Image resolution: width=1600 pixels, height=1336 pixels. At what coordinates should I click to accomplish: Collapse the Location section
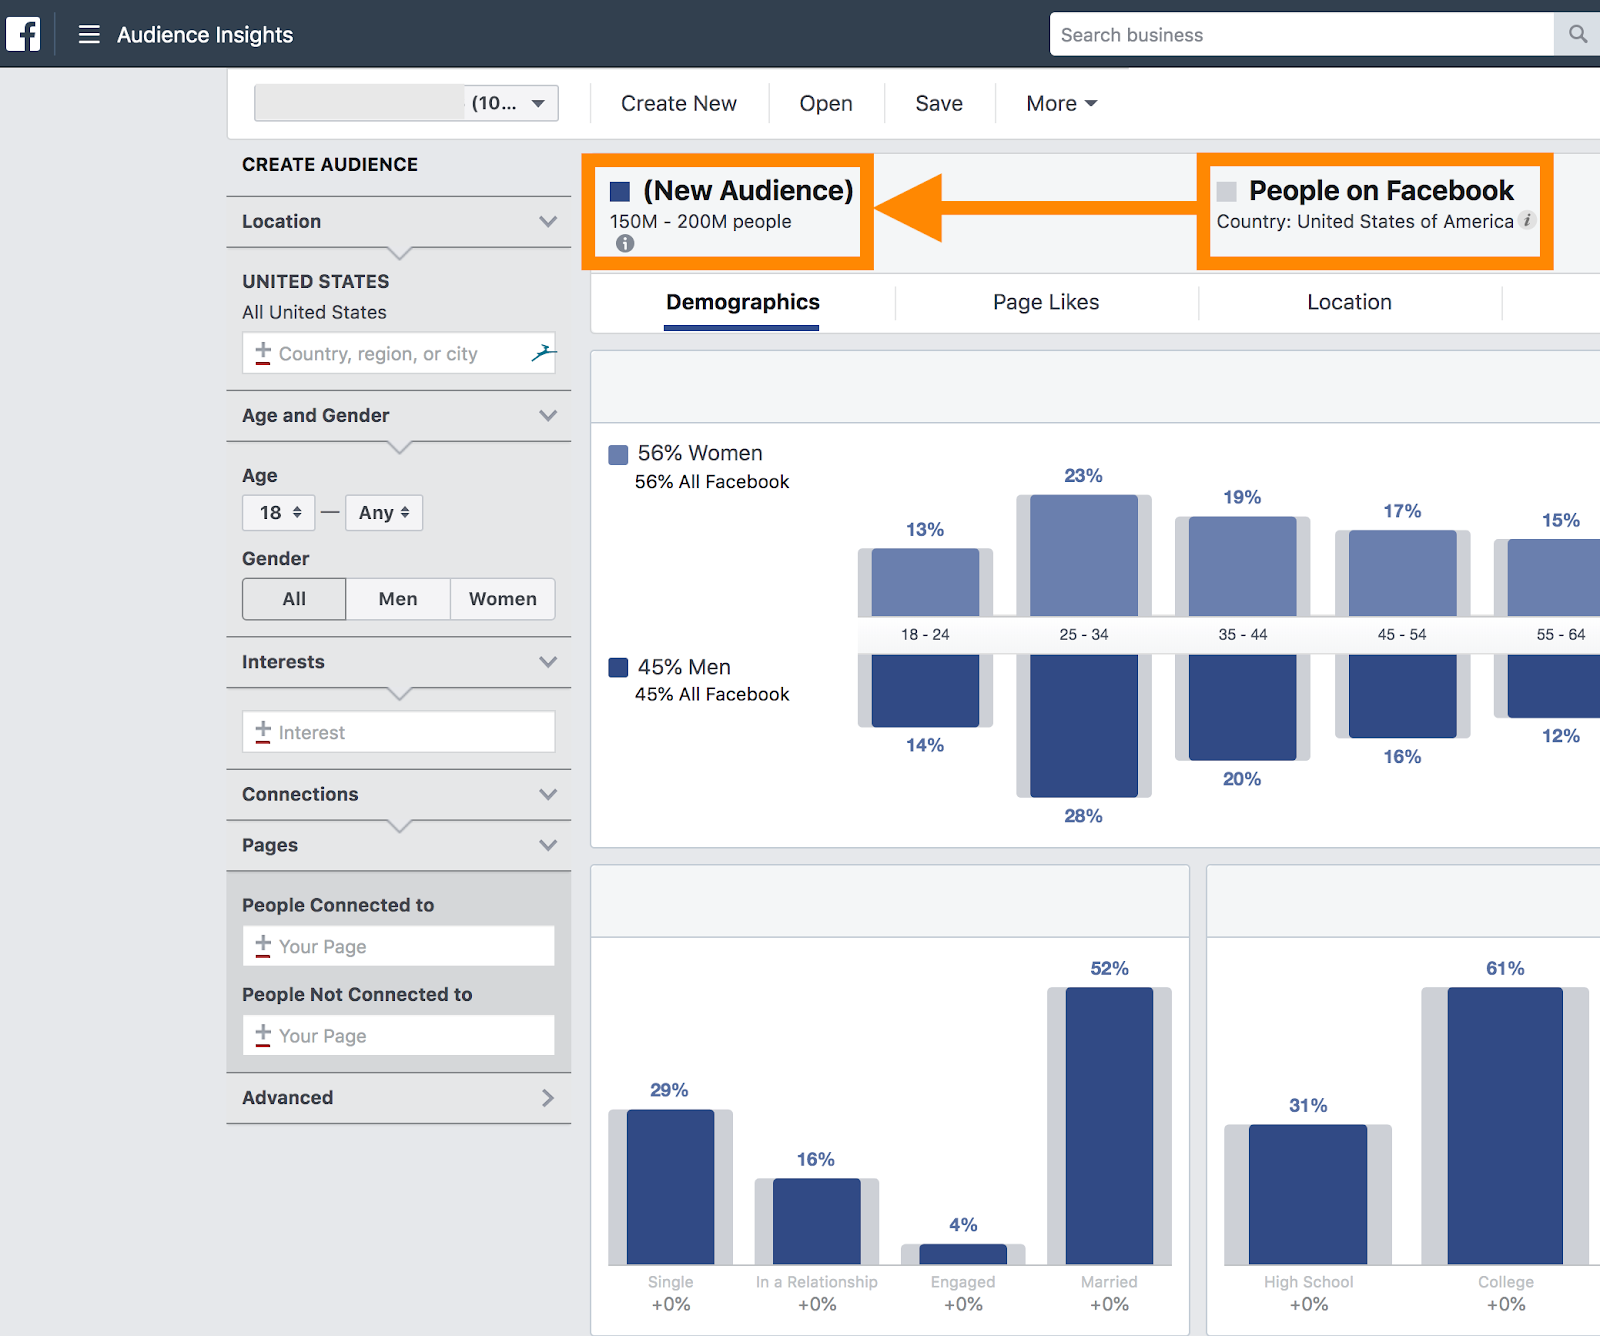click(548, 221)
